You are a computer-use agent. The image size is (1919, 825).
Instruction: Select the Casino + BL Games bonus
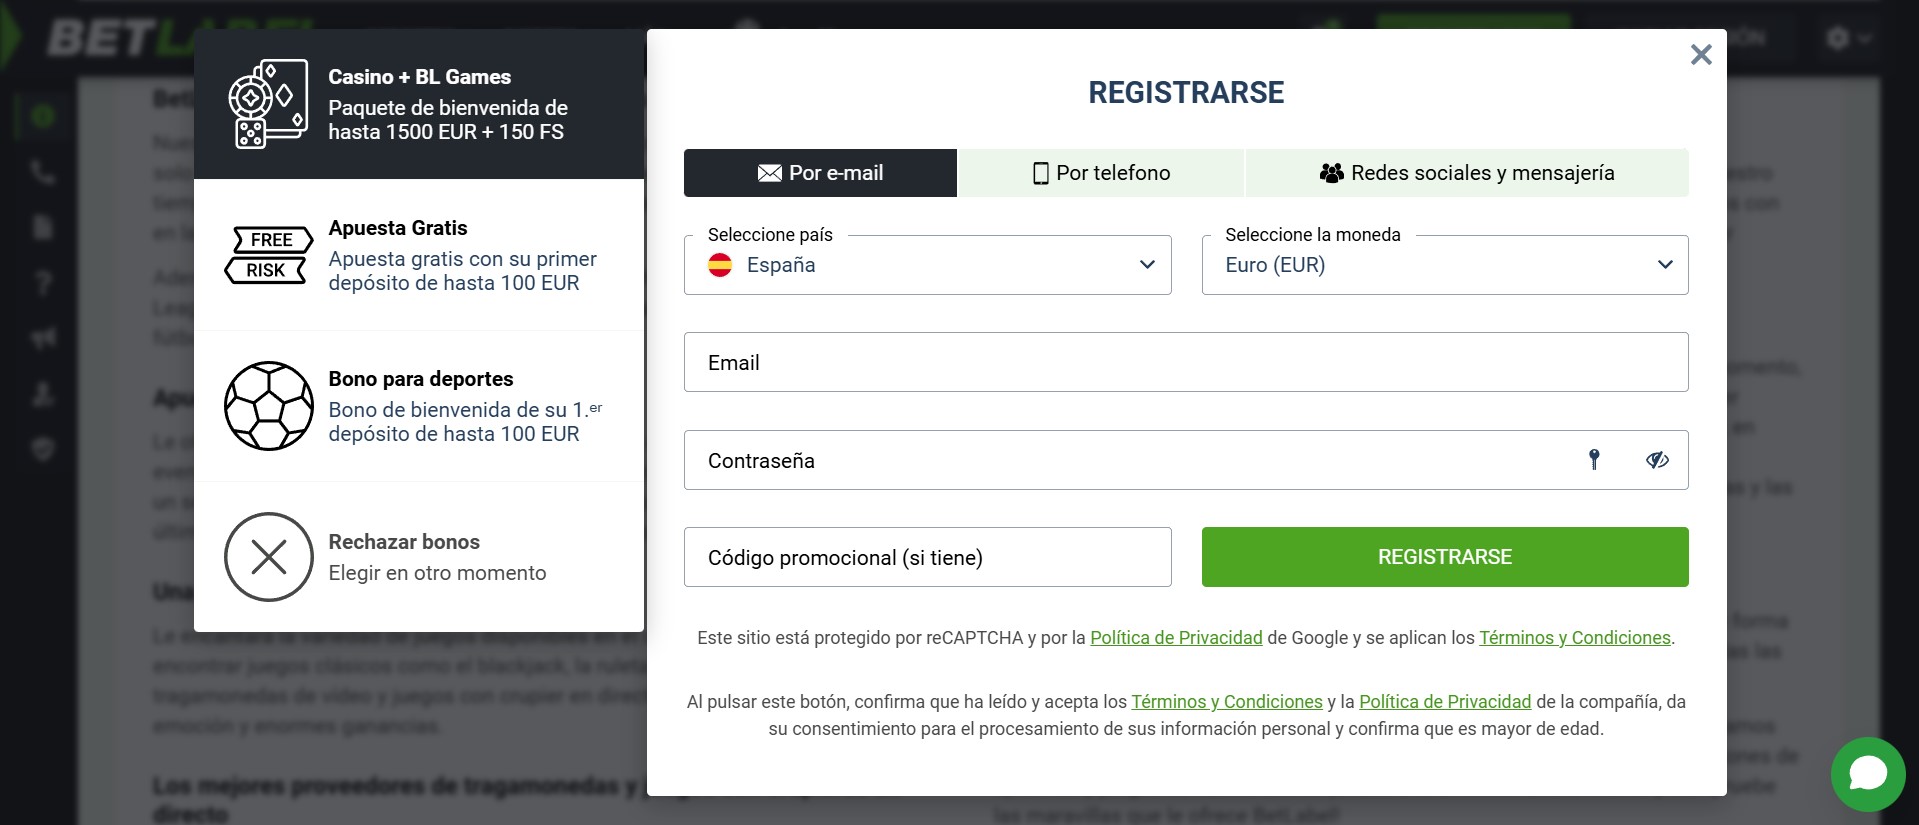(x=419, y=104)
